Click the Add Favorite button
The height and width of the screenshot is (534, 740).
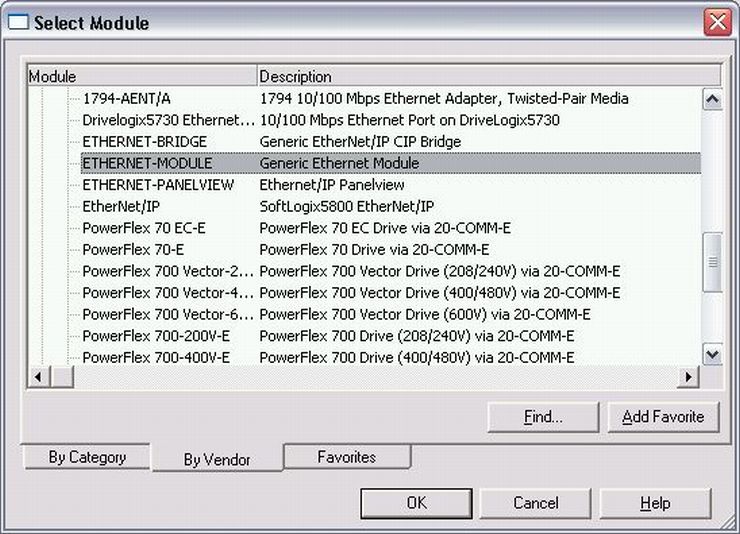[663, 417]
